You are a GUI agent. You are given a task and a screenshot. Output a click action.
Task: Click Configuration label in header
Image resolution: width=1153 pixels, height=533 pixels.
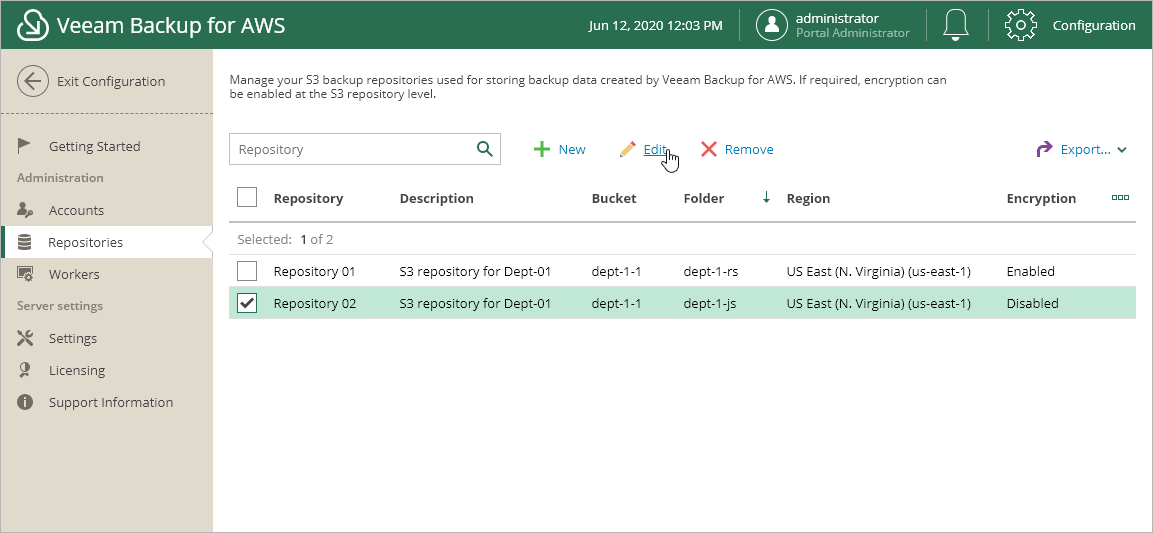(1094, 25)
